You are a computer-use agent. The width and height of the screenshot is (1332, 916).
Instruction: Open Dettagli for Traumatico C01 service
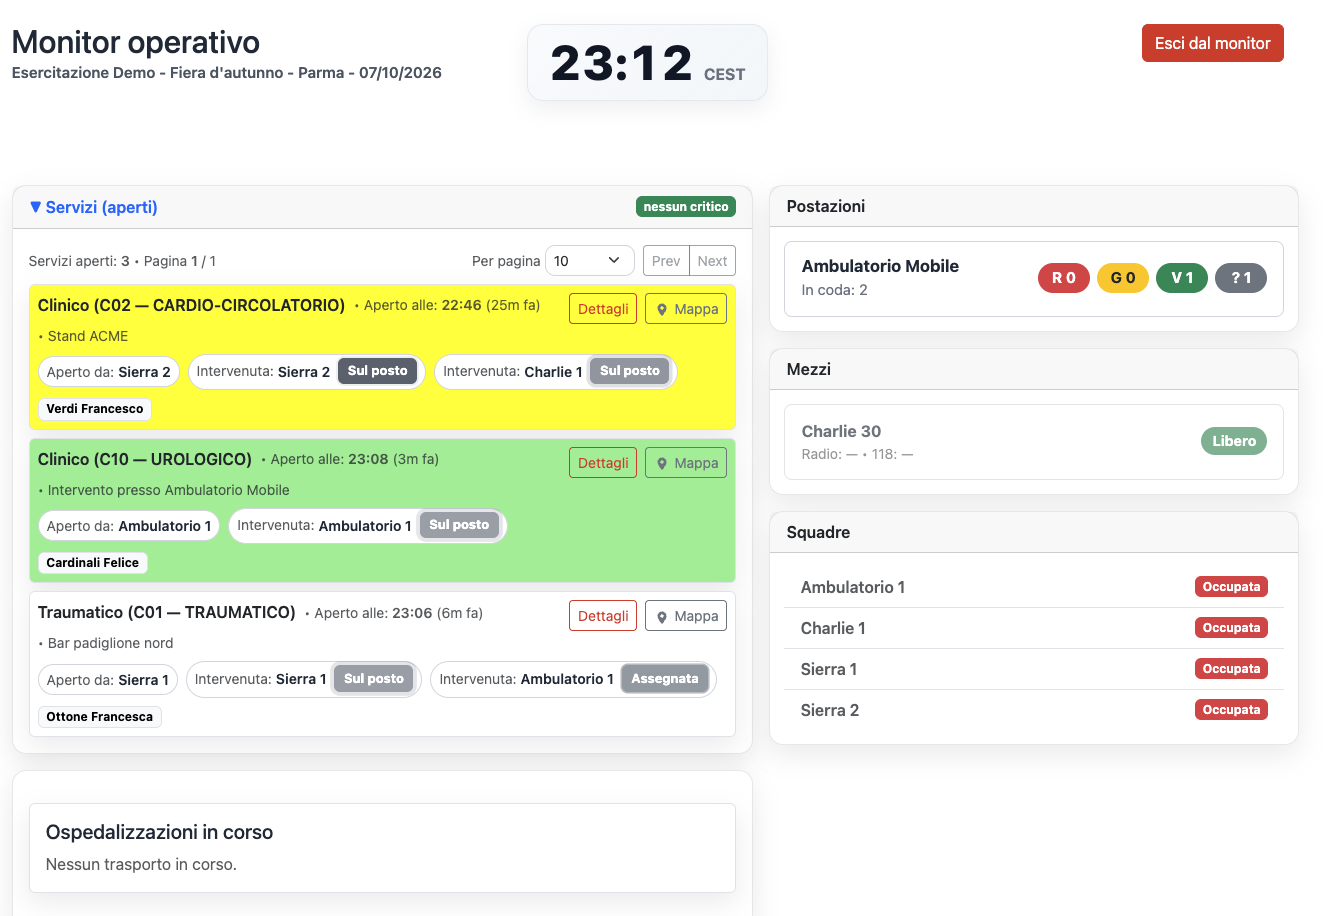tap(603, 616)
